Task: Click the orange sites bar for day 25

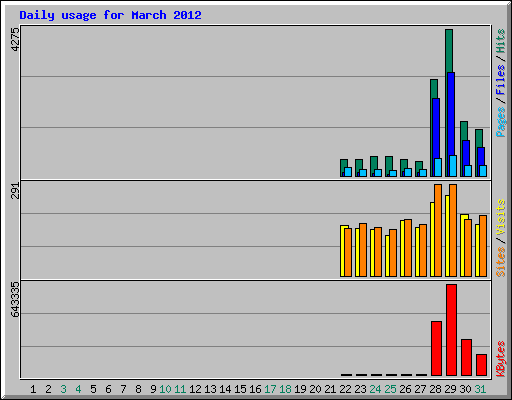Action: pyautogui.click(x=393, y=253)
